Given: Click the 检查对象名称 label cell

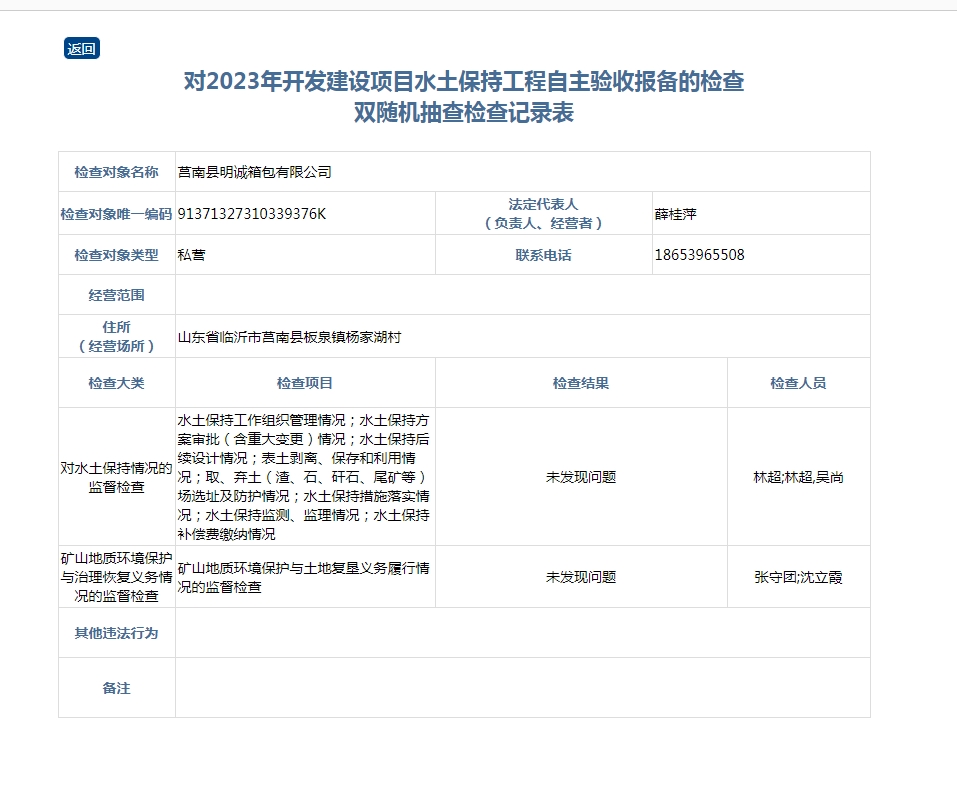Looking at the screenshot, I should (117, 172).
